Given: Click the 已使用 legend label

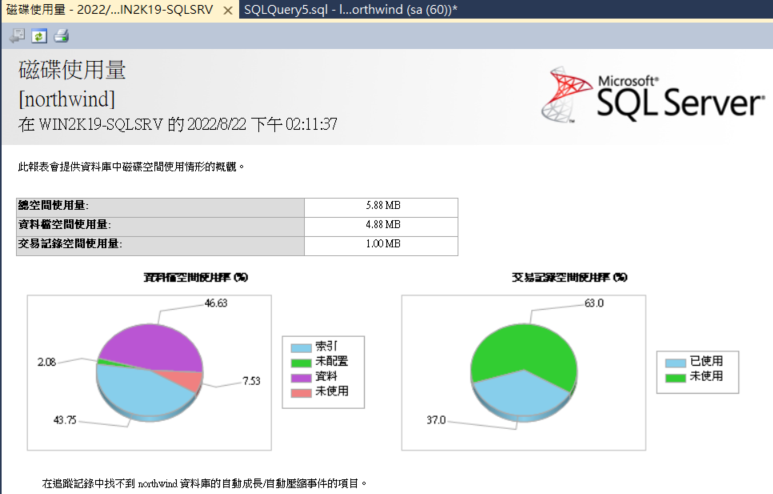Looking at the screenshot, I should (706, 361).
